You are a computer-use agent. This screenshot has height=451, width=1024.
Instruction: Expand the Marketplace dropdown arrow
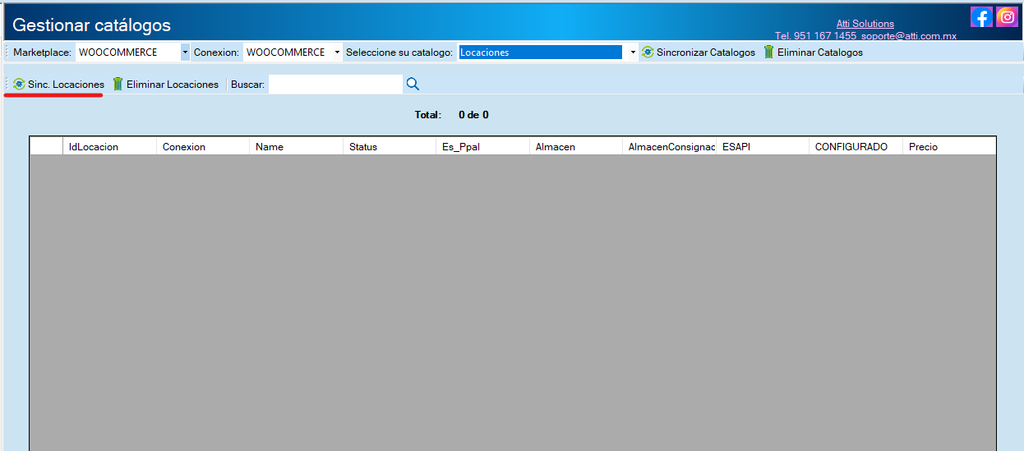pos(185,52)
